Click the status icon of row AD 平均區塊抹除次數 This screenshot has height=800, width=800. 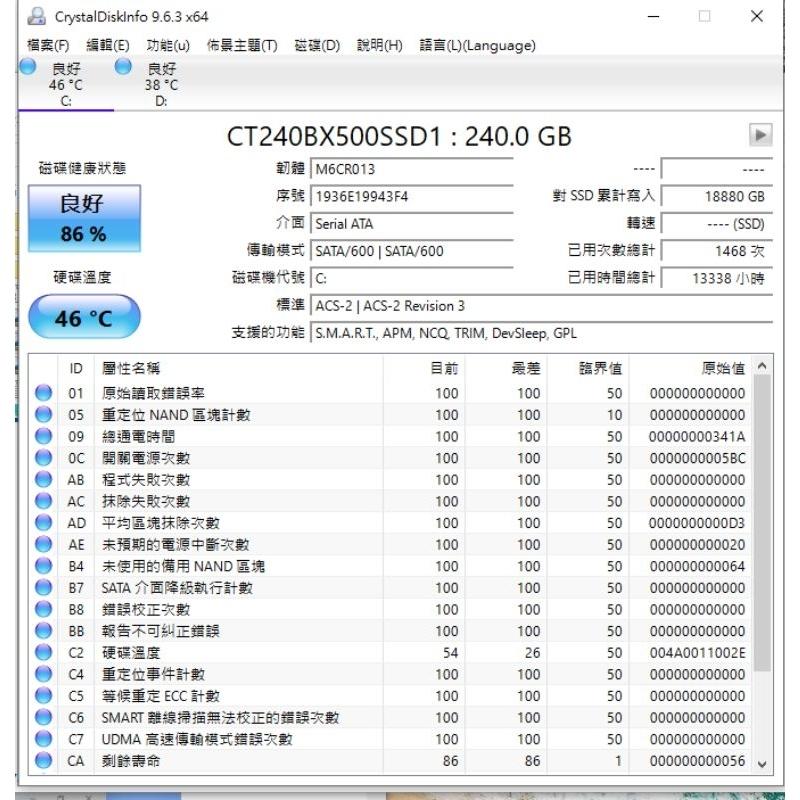click(43, 522)
